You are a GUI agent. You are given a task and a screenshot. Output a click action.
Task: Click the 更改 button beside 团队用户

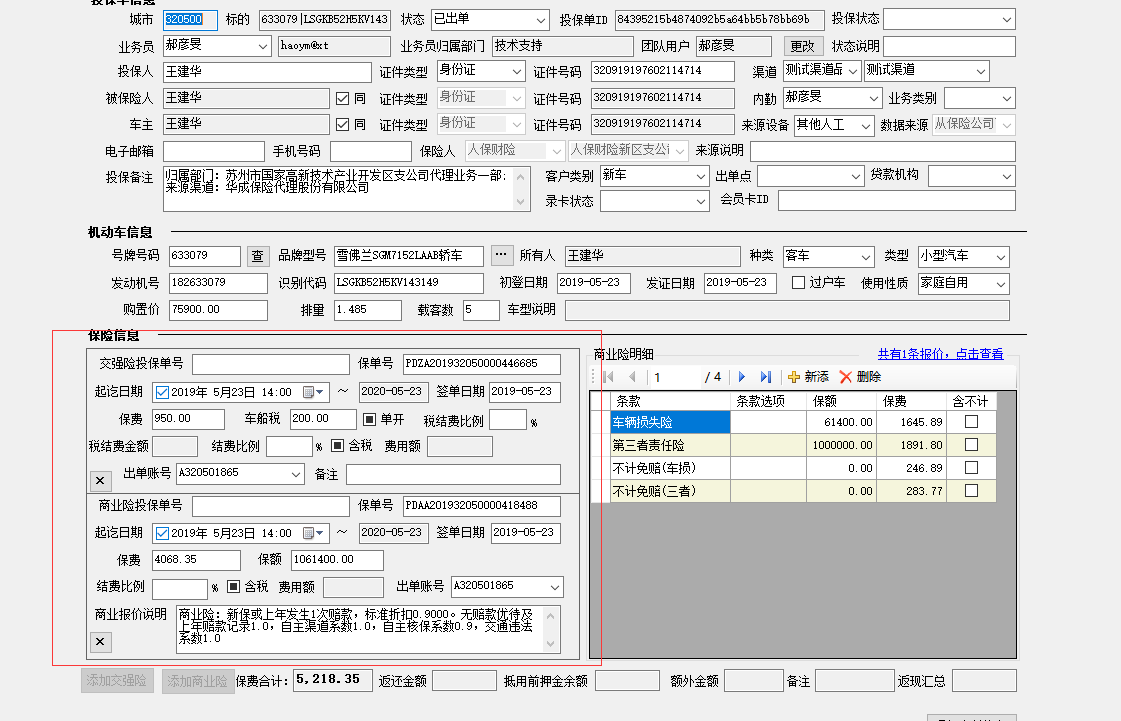click(x=802, y=46)
